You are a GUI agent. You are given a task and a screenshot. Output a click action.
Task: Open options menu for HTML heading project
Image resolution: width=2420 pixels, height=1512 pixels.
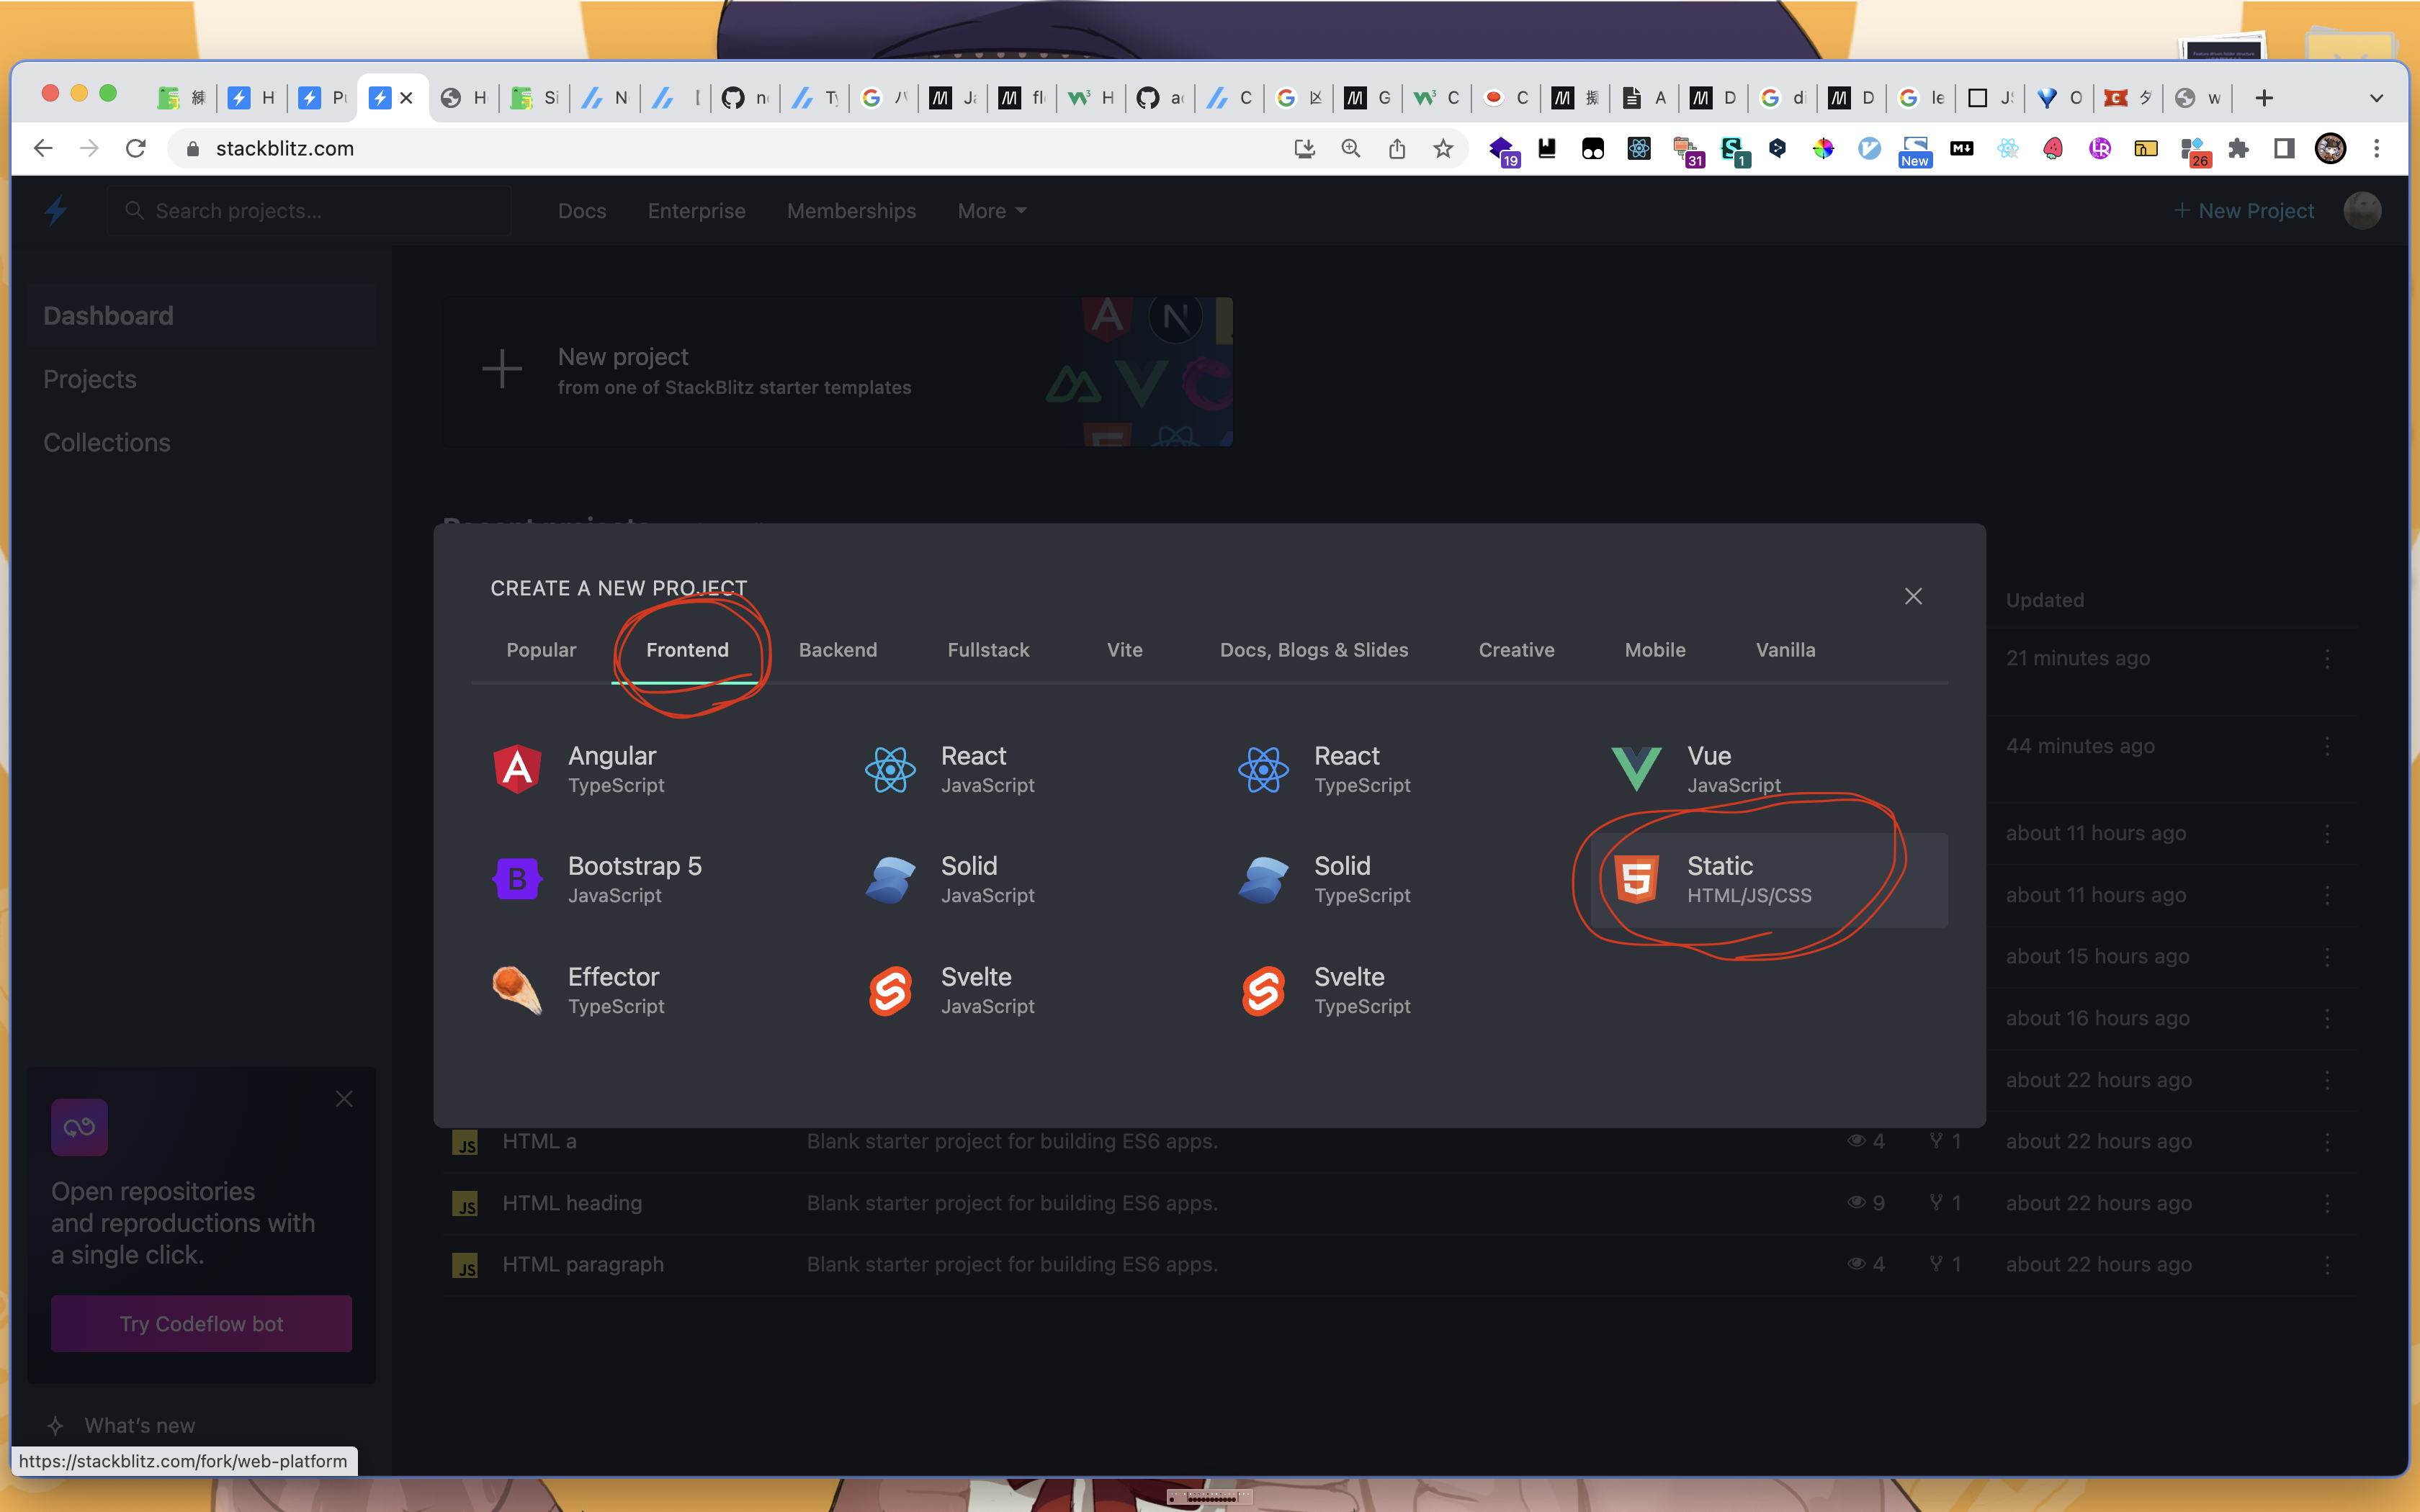(x=2327, y=1203)
